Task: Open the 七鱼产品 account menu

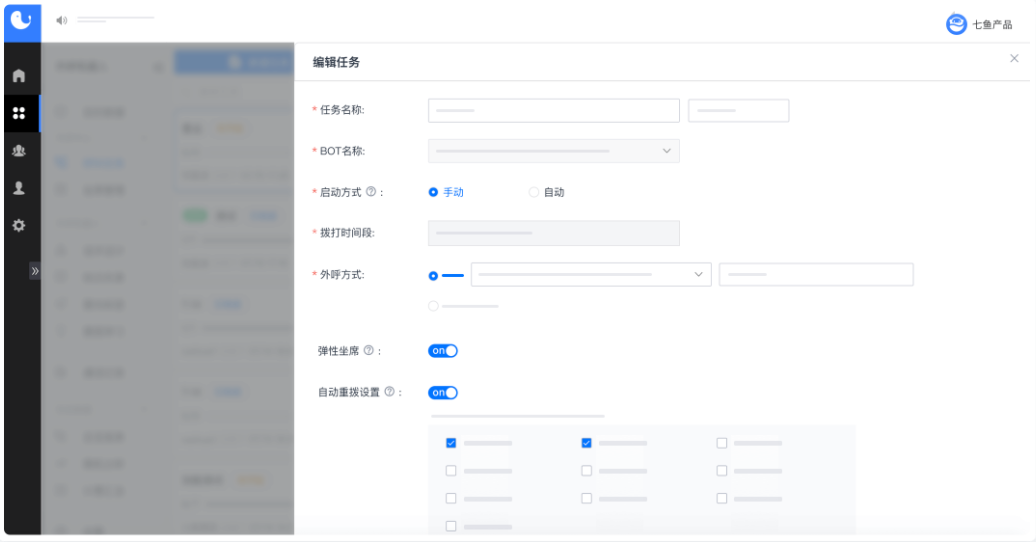Action: pyautogui.click(x=980, y=25)
